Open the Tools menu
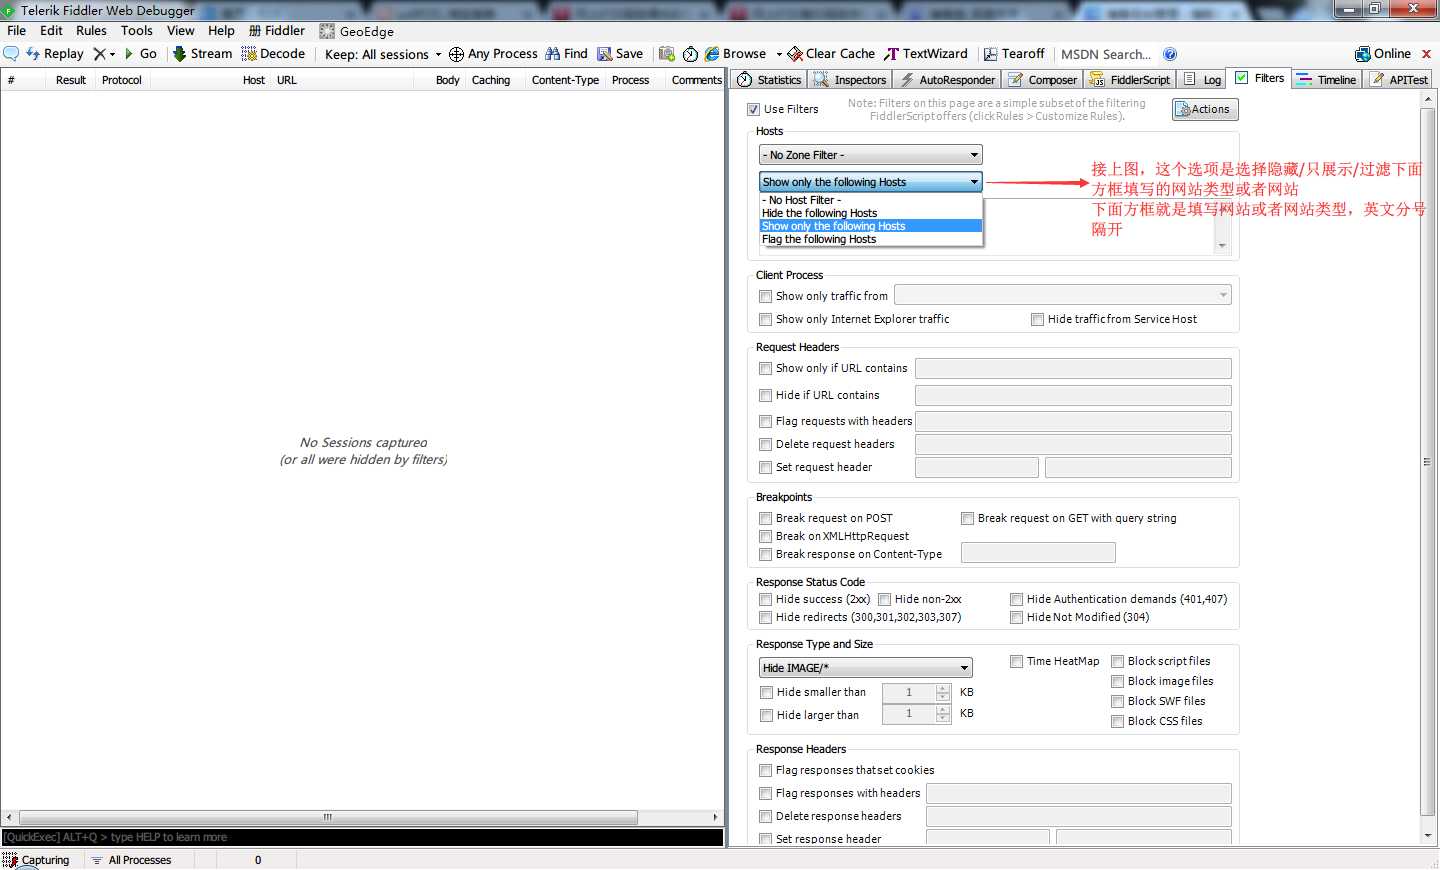The height and width of the screenshot is (870, 1440). pyautogui.click(x=137, y=31)
